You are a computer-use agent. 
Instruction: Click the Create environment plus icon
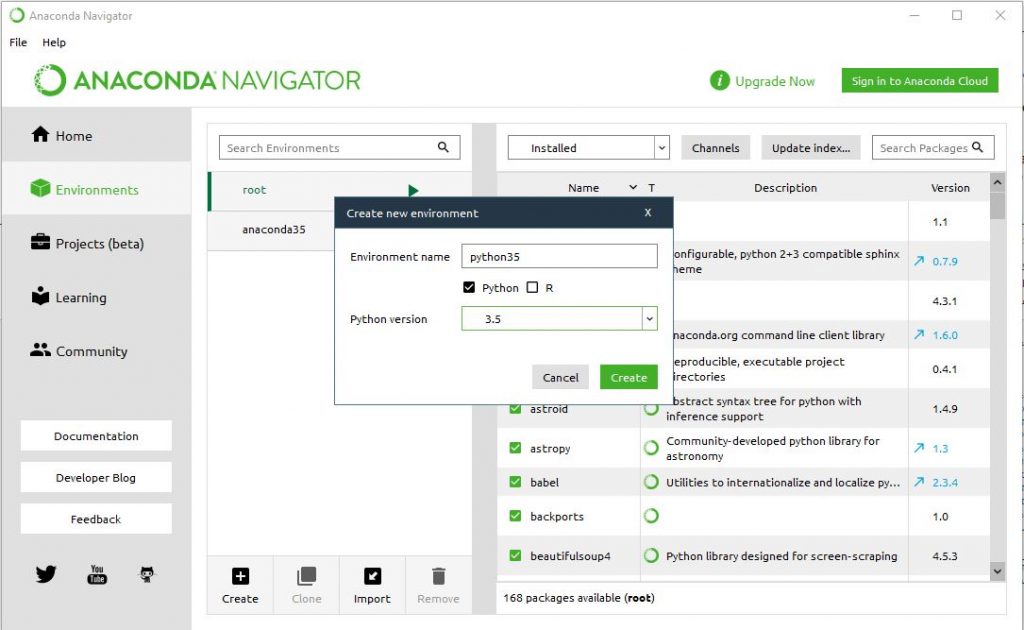(240, 577)
